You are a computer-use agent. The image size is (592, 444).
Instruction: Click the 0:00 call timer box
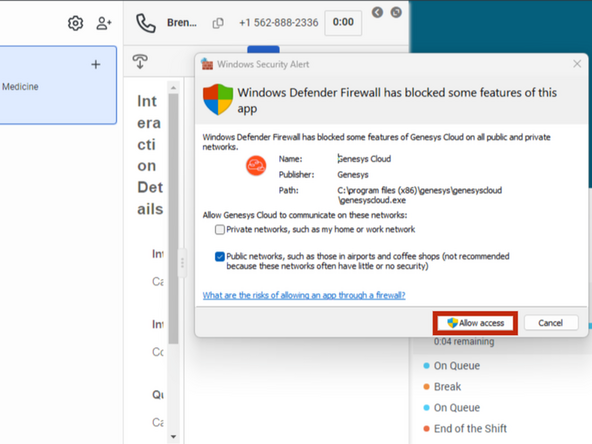(343, 23)
